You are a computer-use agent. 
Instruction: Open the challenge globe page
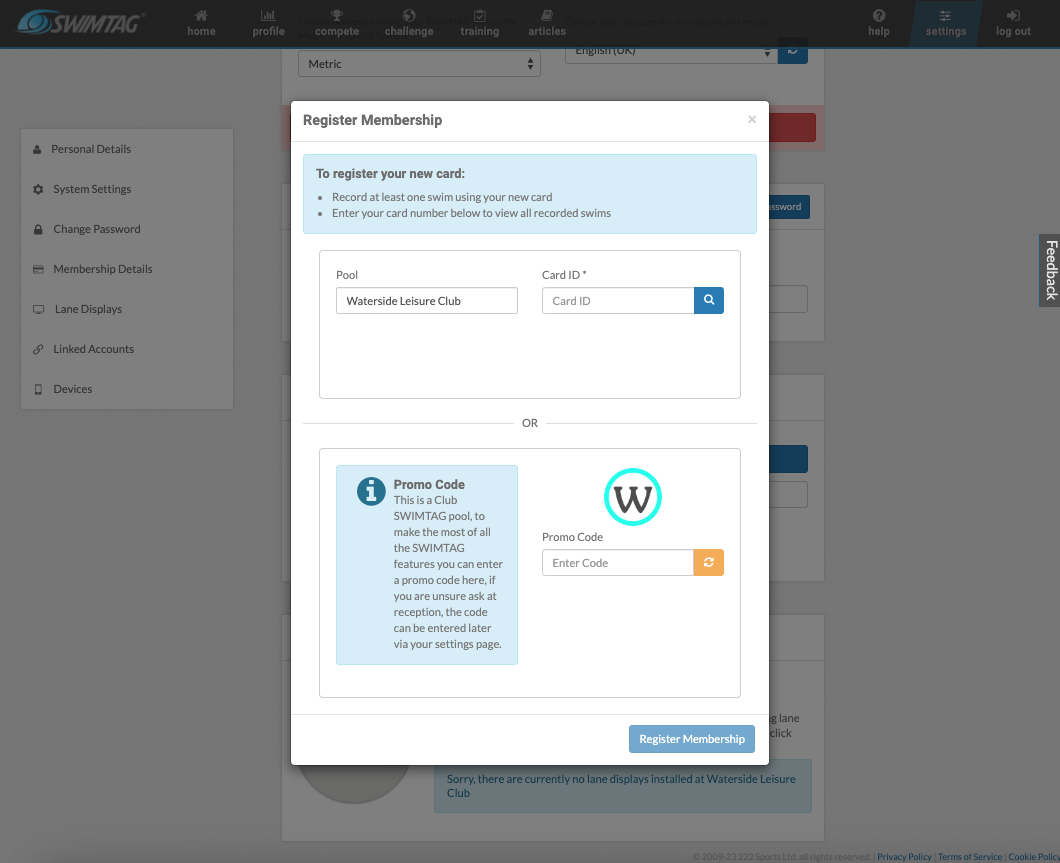[x=409, y=23]
